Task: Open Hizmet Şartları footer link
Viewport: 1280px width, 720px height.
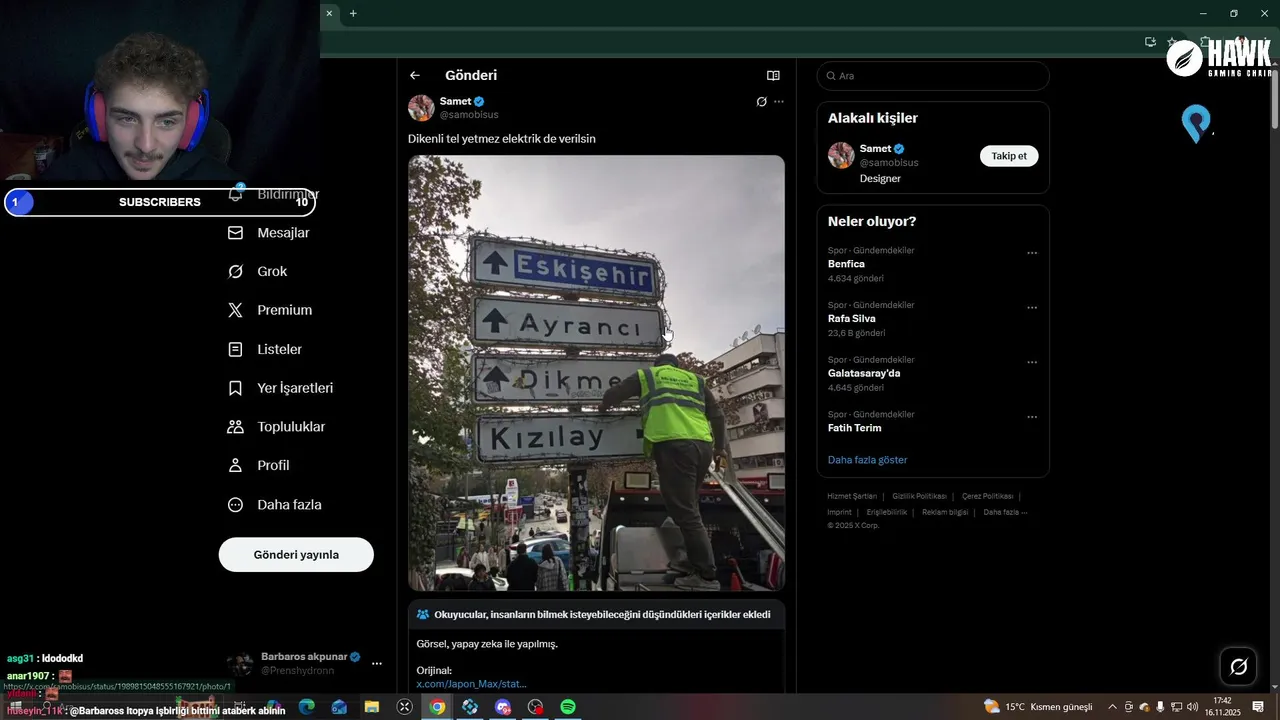Action: pyautogui.click(x=852, y=496)
